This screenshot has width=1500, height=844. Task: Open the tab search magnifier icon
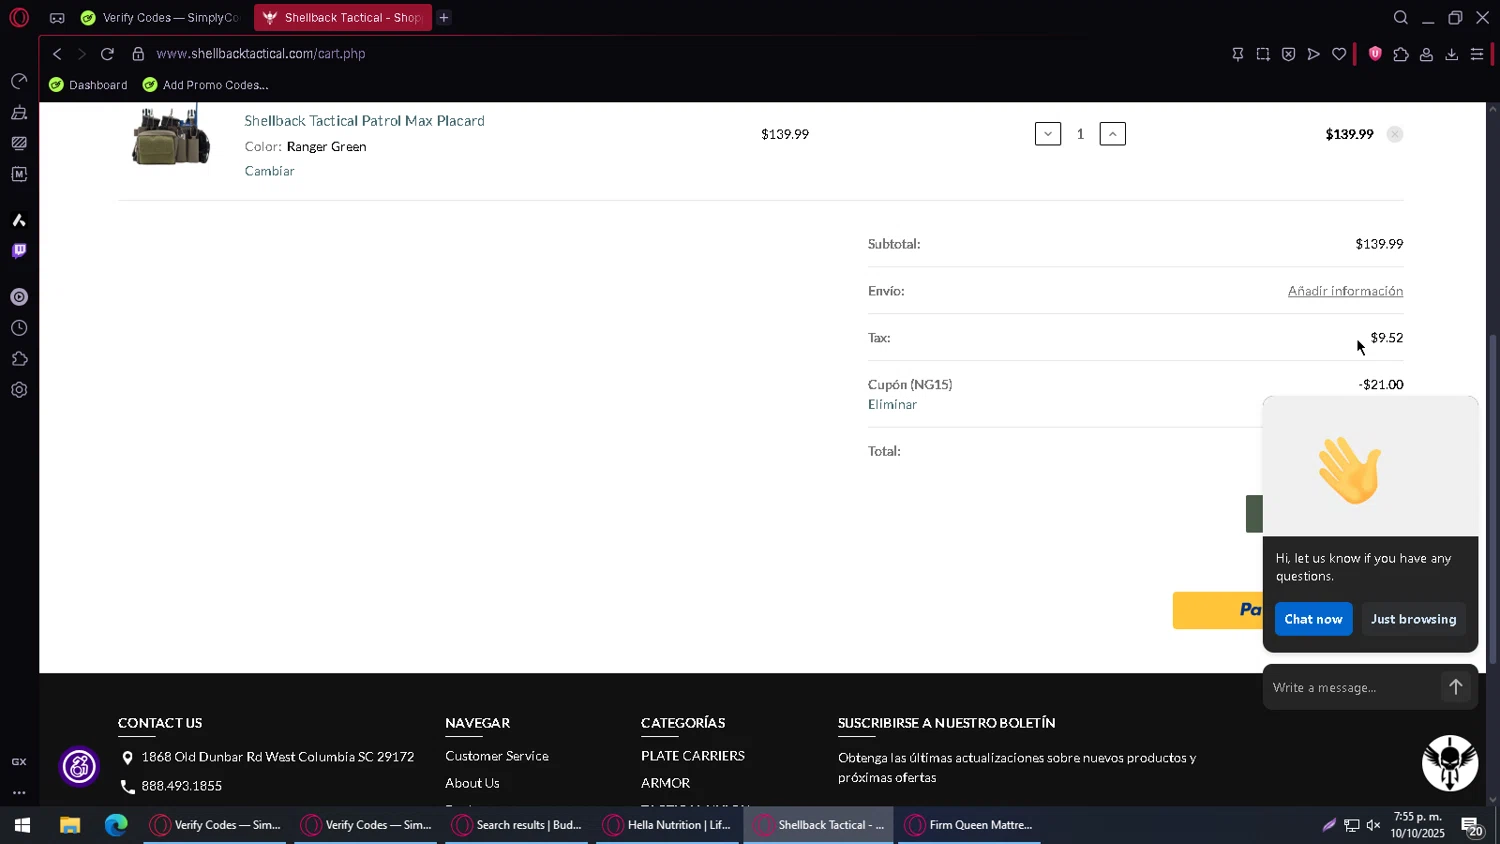[x=1401, y=18]
